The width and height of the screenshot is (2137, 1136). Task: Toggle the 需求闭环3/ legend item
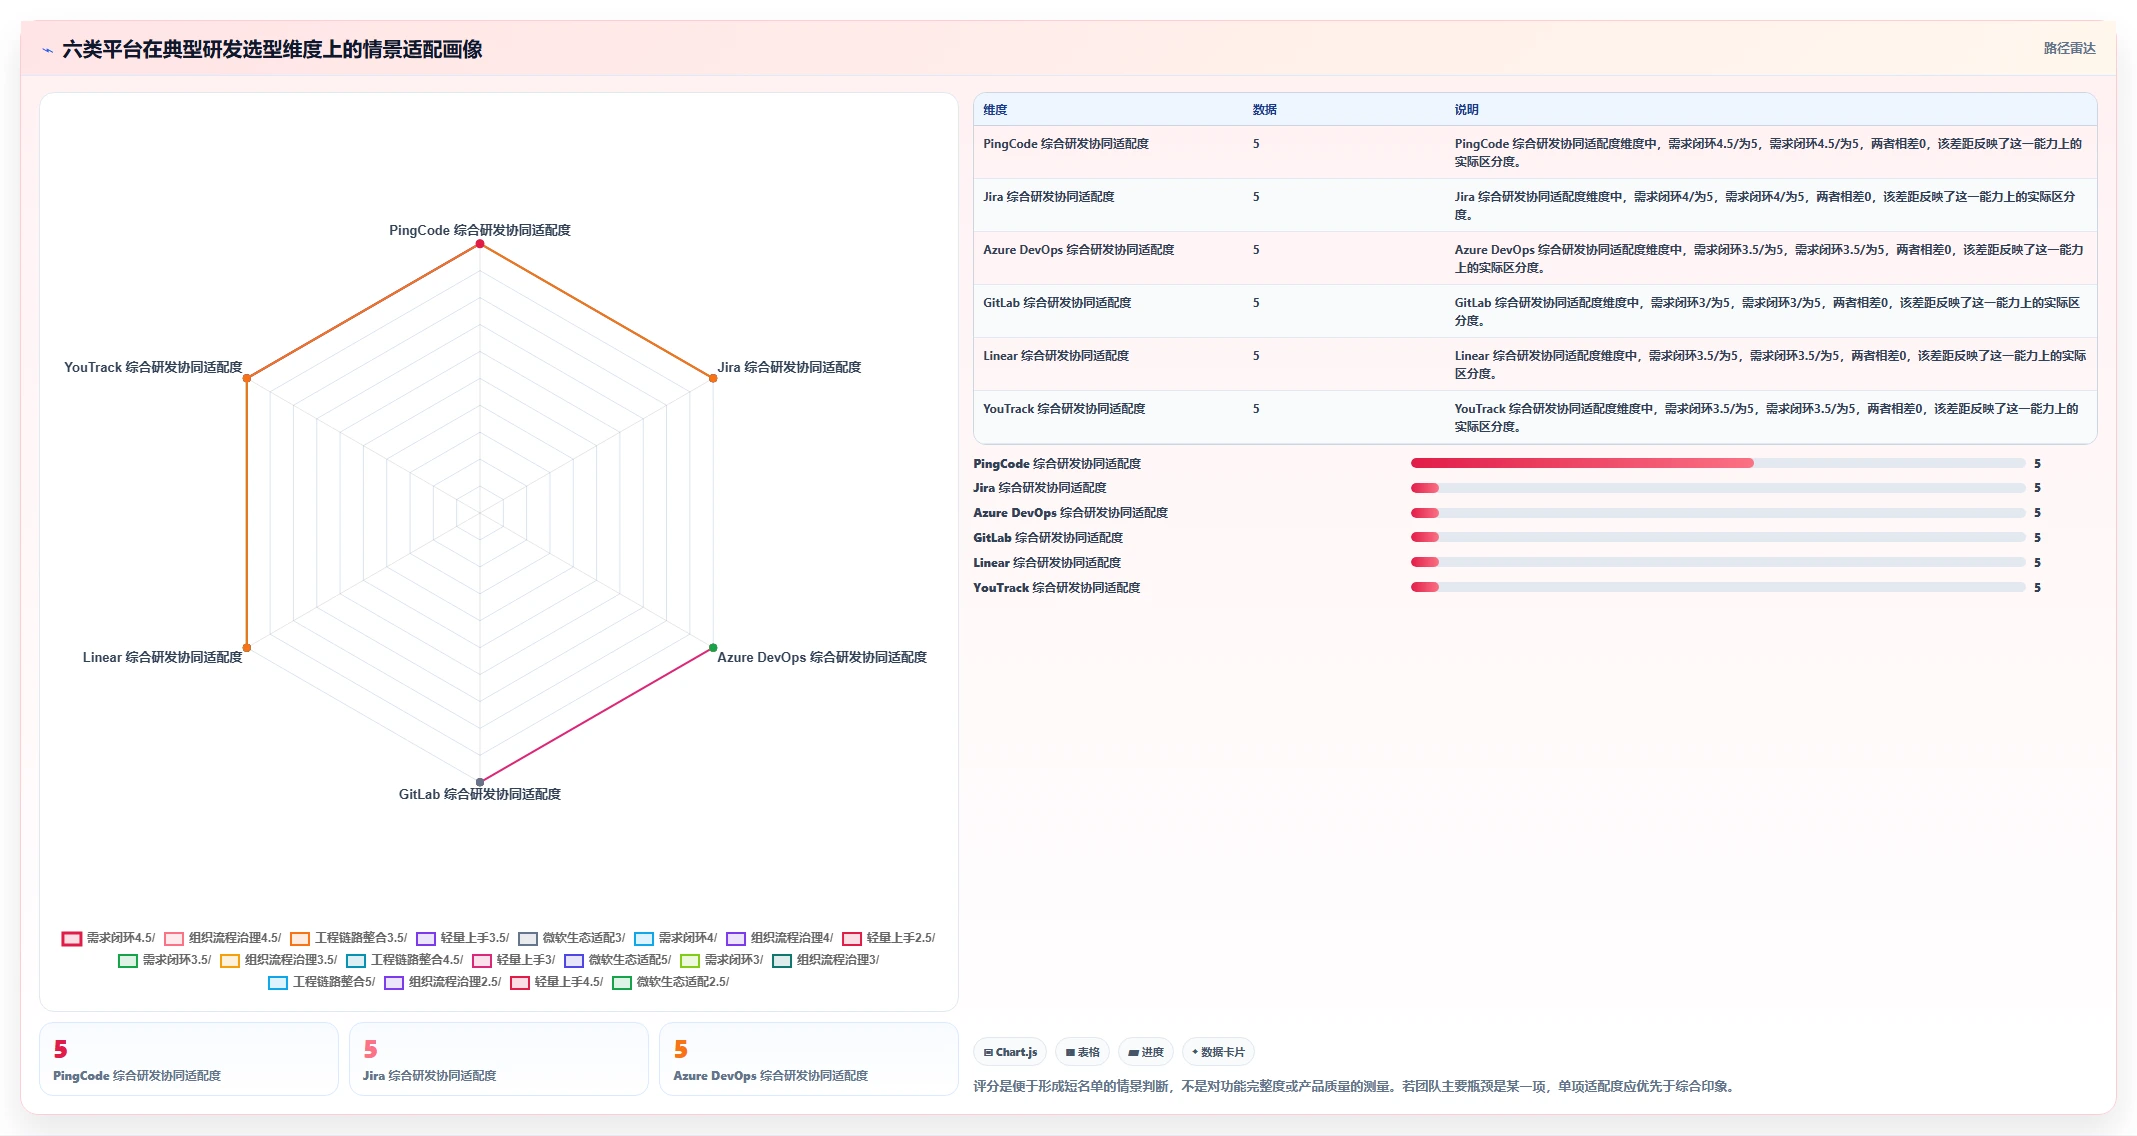point(721,960)
